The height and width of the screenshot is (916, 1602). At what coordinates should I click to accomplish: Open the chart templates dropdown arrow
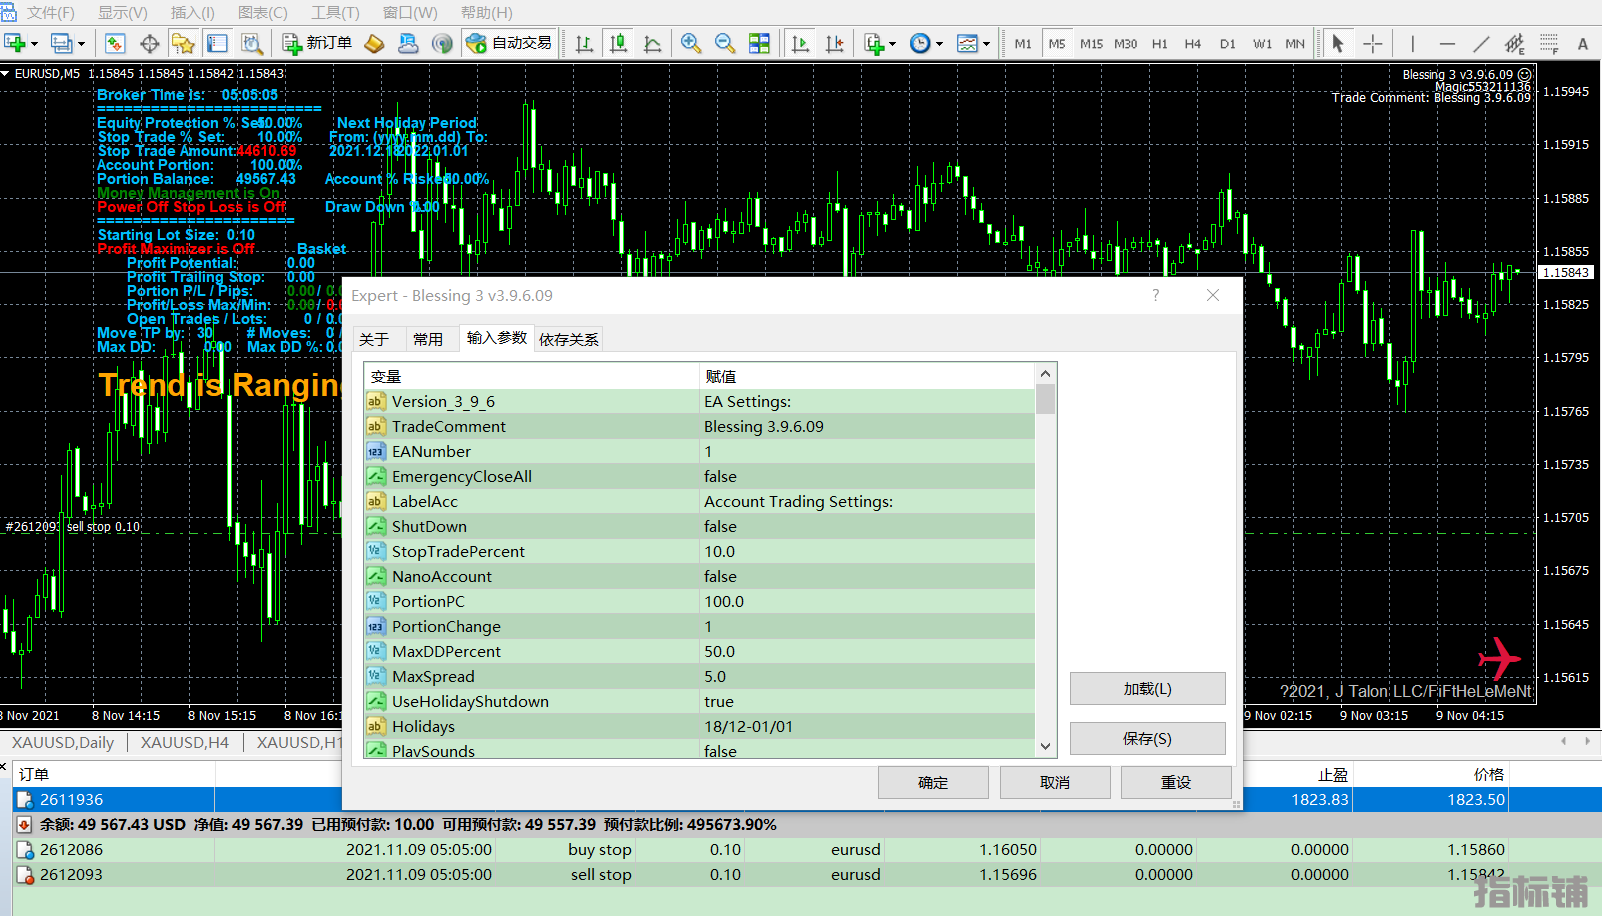986,44
